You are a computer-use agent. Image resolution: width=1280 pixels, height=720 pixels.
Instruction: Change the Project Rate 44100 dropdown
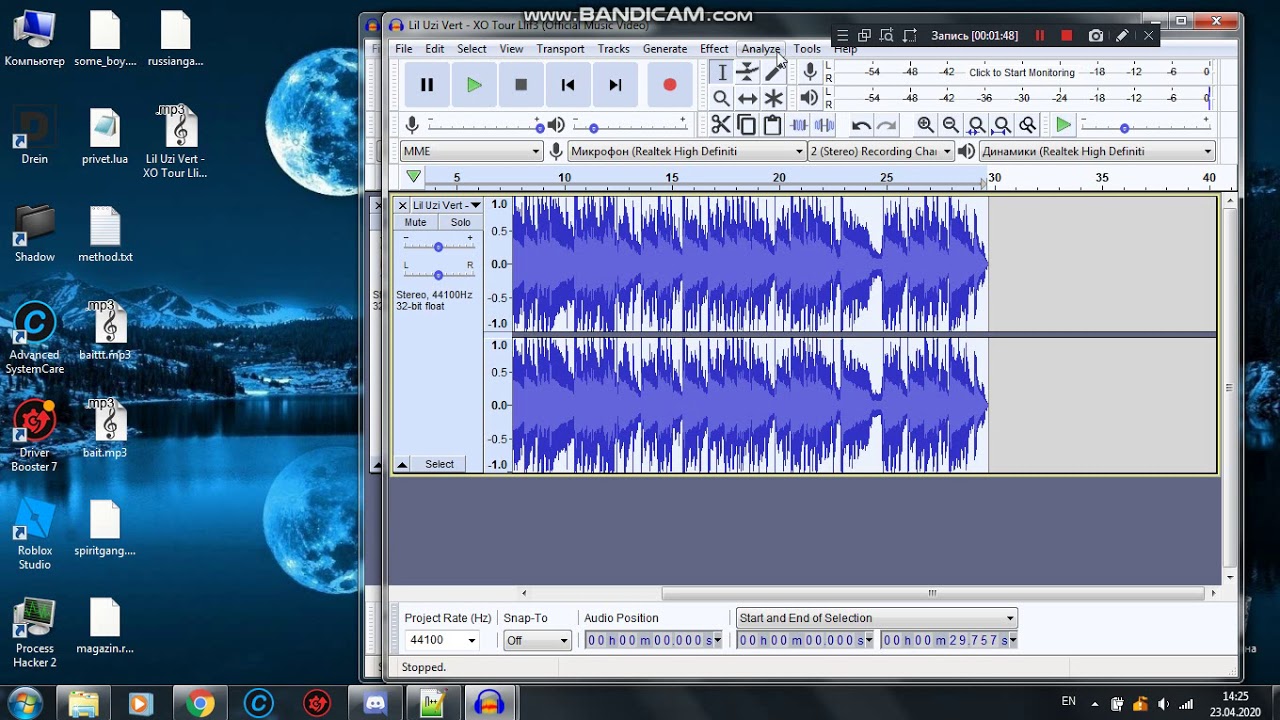coord(442,640)
